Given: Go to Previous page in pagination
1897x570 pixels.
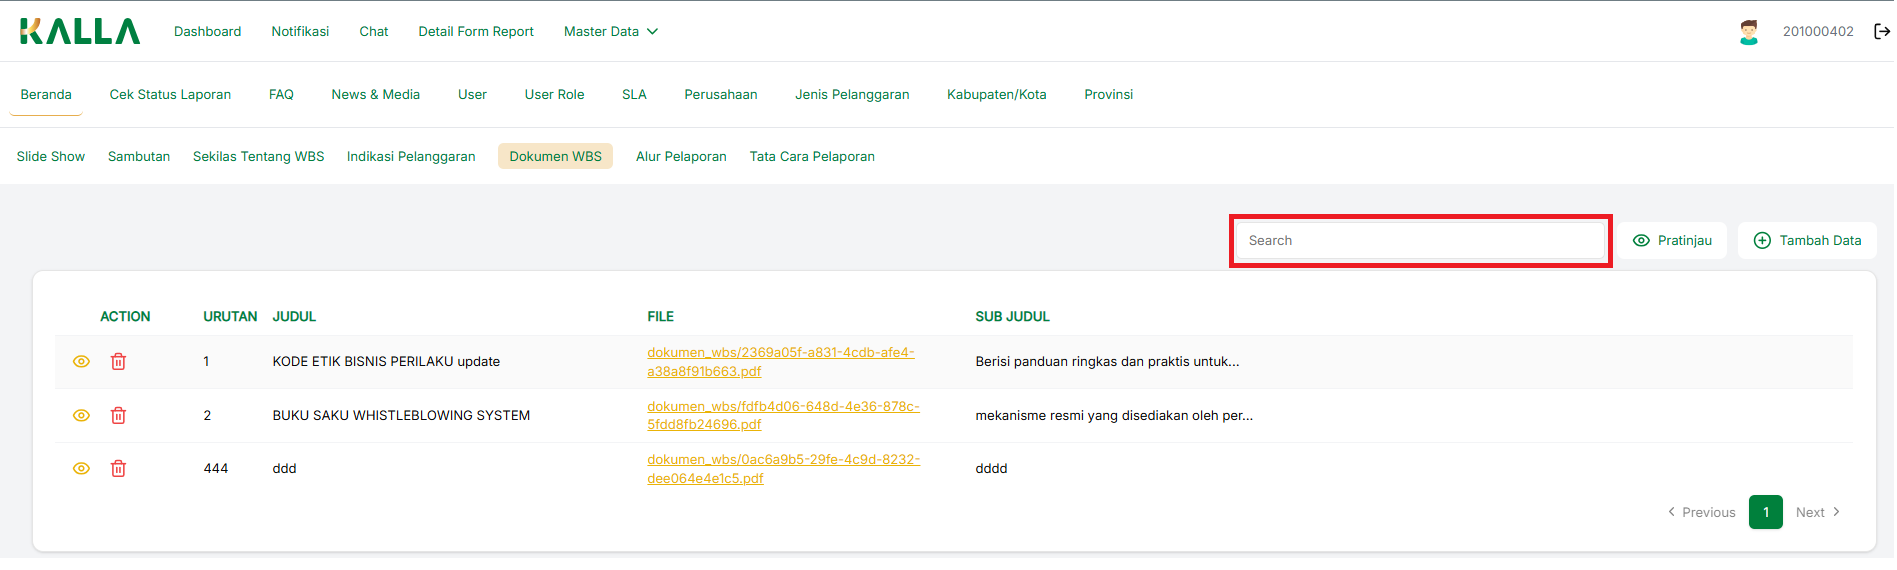Looking at the screenshot, I should click(x=1702, y=513).
